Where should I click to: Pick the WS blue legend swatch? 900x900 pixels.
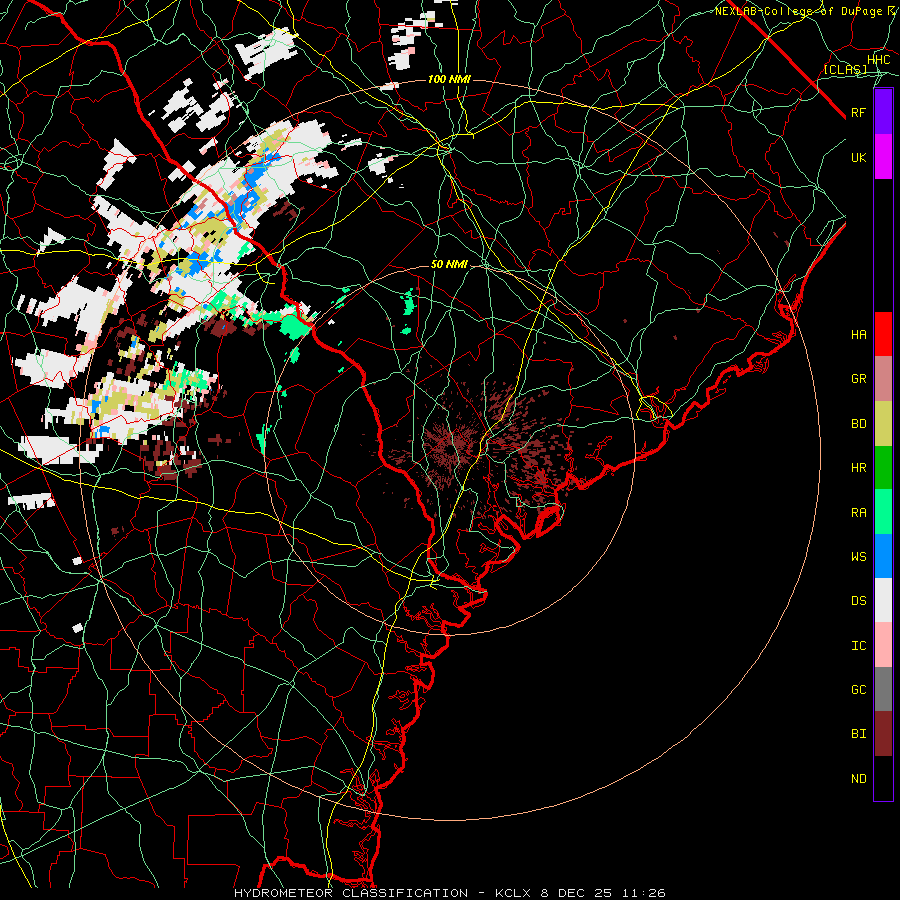click(883, 556)
